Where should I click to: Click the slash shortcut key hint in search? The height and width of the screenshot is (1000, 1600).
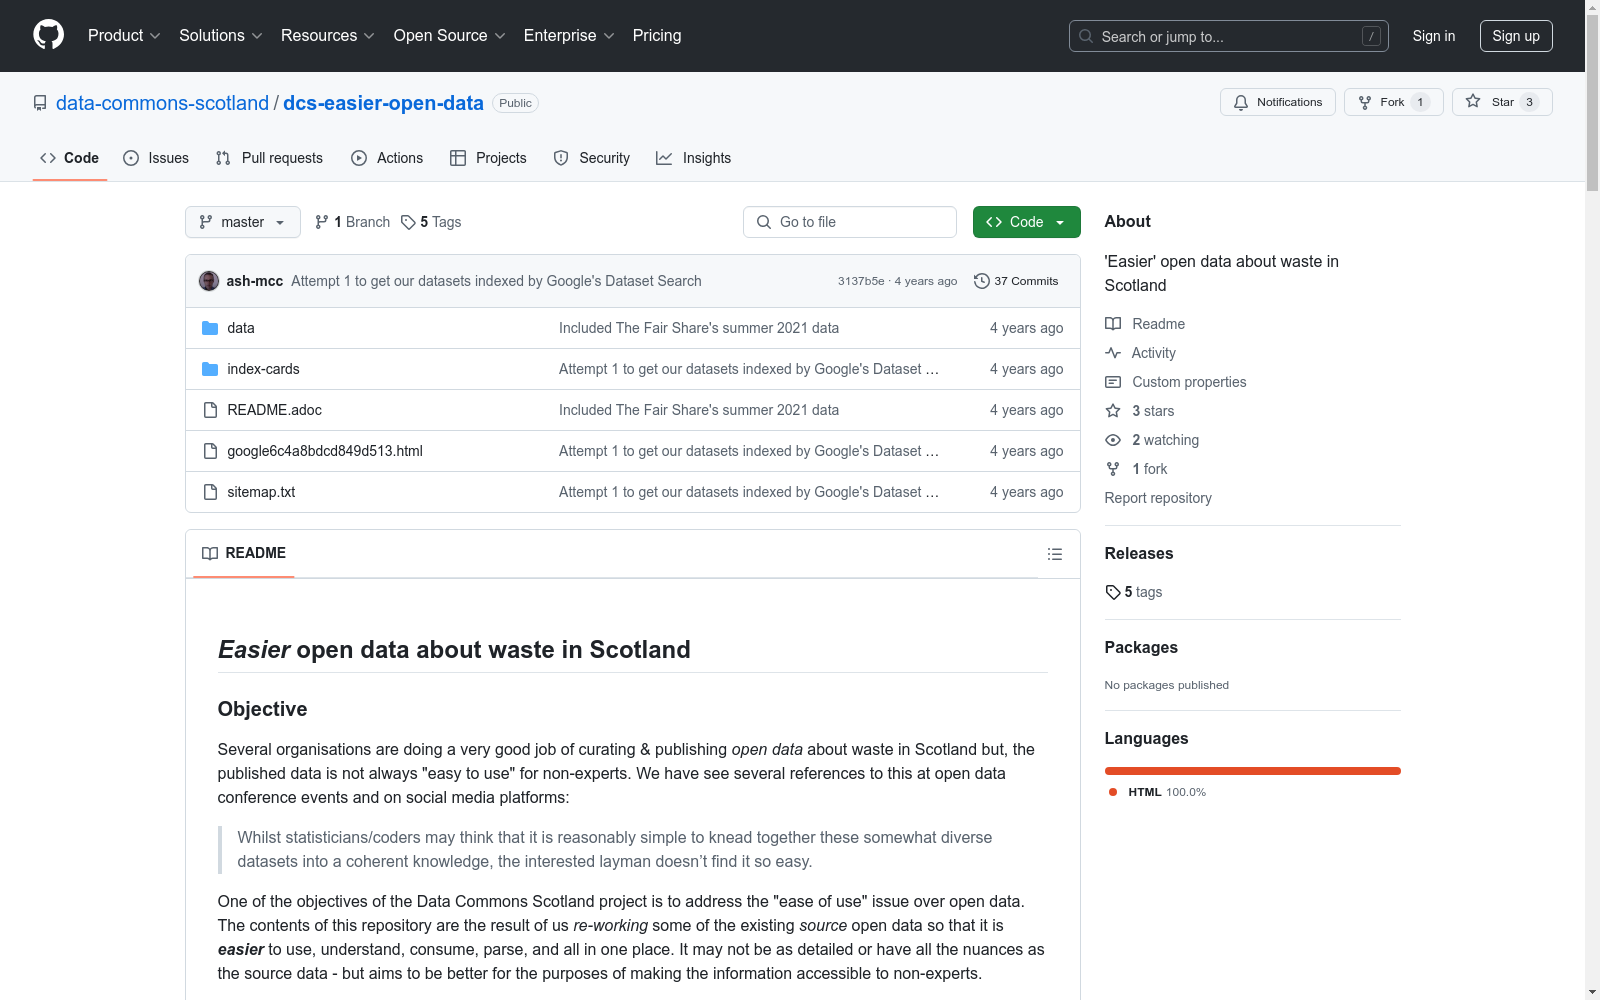click(x=1371, y=36)
